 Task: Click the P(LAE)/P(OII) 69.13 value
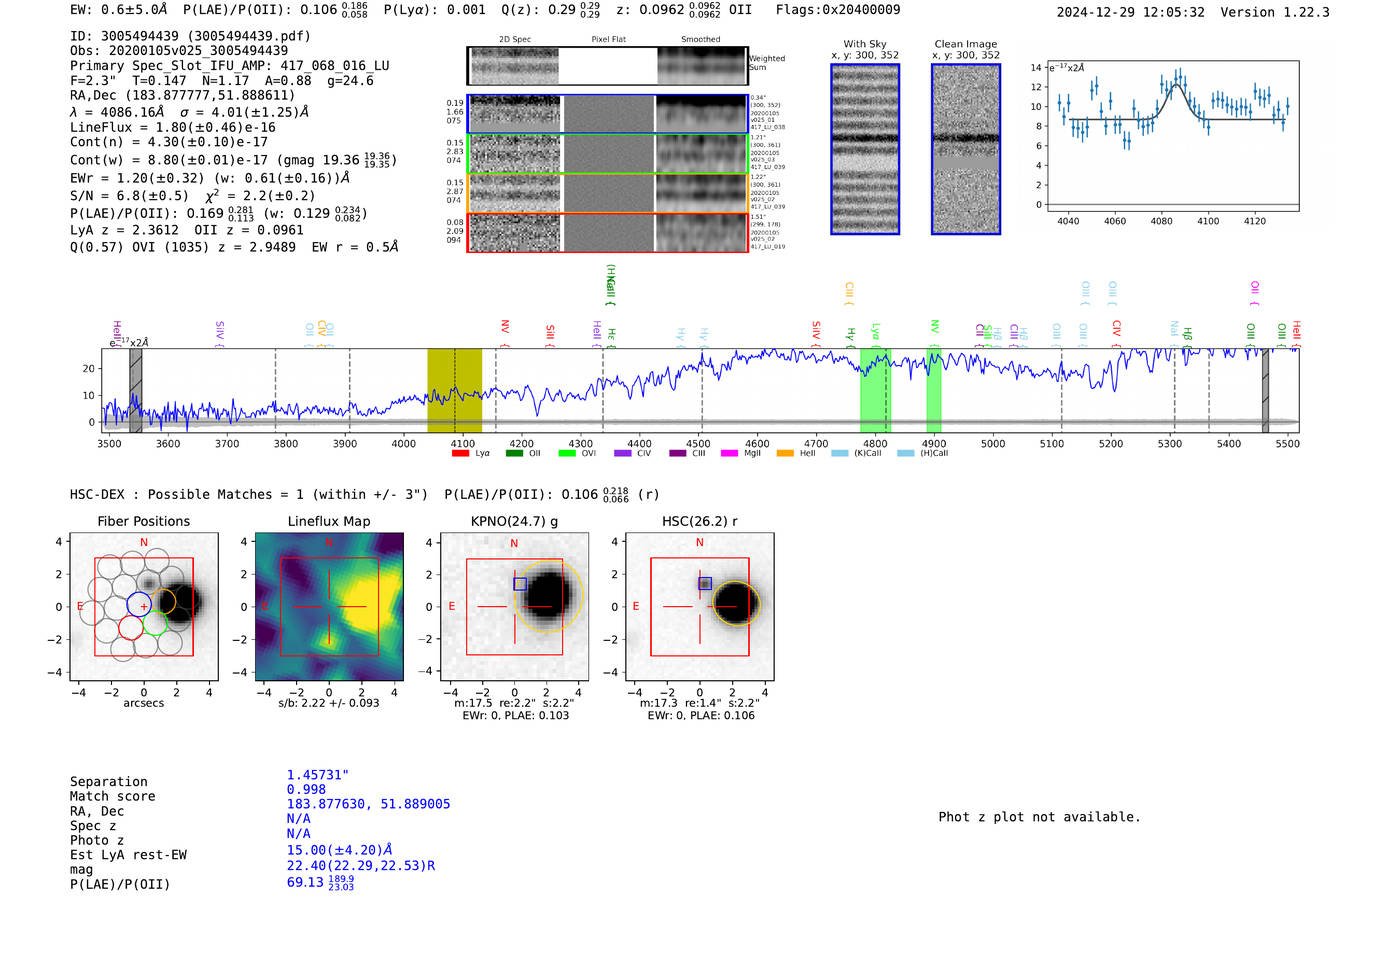click(320, 883)
